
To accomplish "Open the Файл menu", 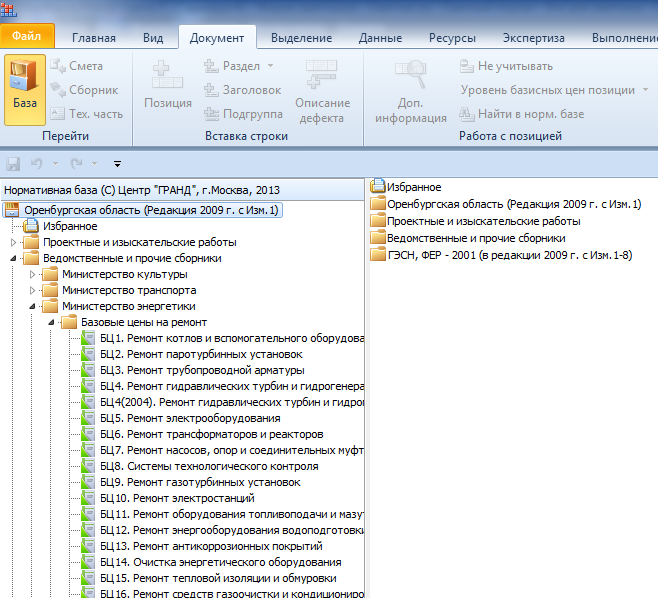I will coord(27,38).
